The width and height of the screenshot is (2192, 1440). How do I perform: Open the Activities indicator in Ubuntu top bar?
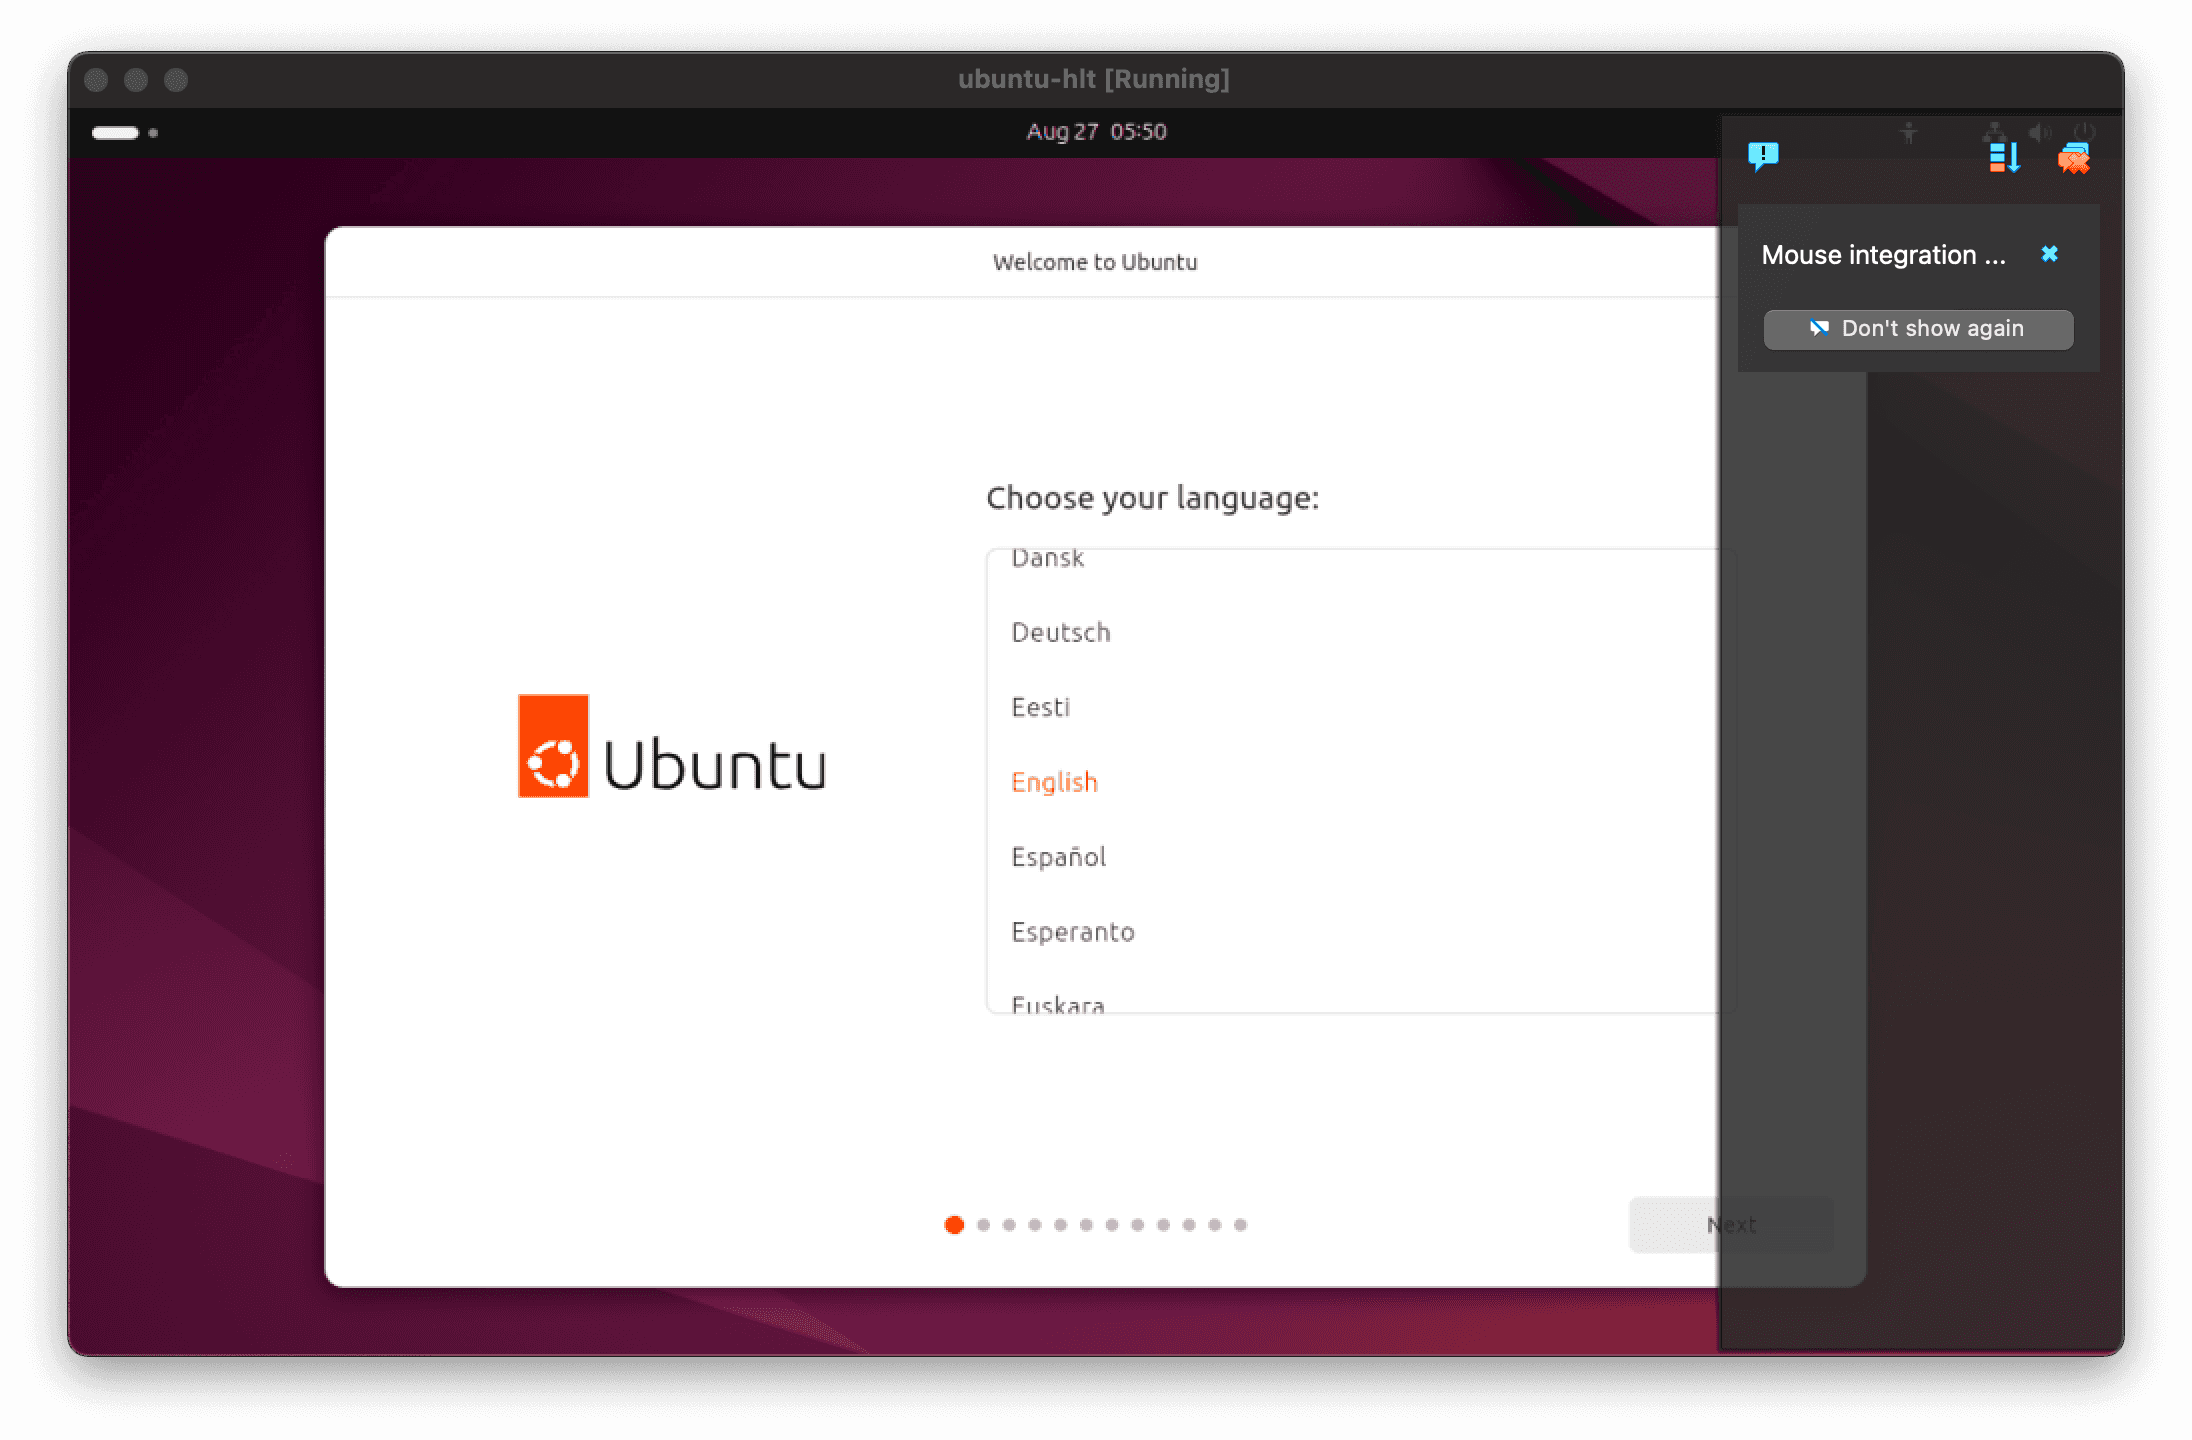[x=125, y=132]
